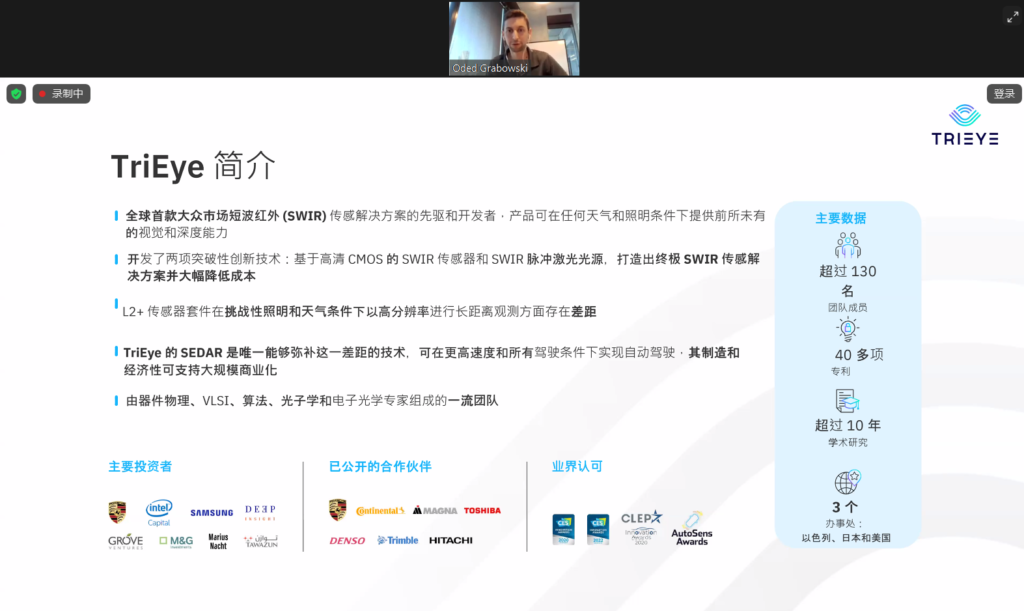Click the Intel Capital investor logo
The height and width of the screenshot is (611, 1024).
coord(159,512)
